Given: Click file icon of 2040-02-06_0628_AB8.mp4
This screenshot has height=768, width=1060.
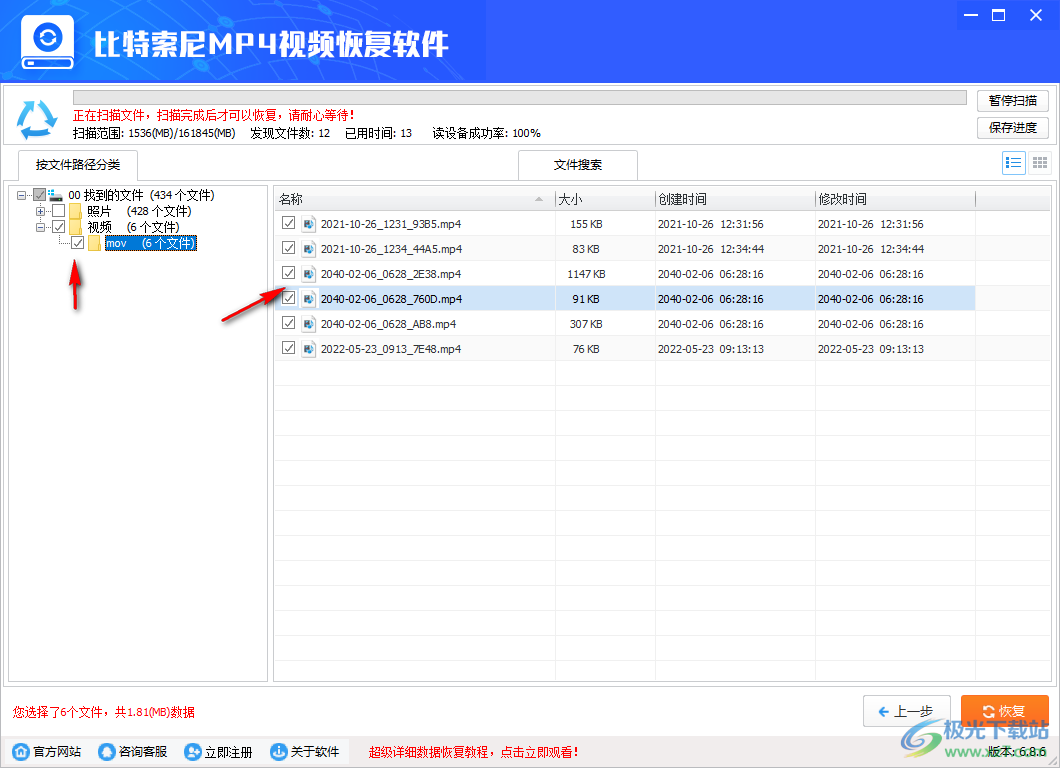Looking at the screenshot, I should [x=309, y=324].
